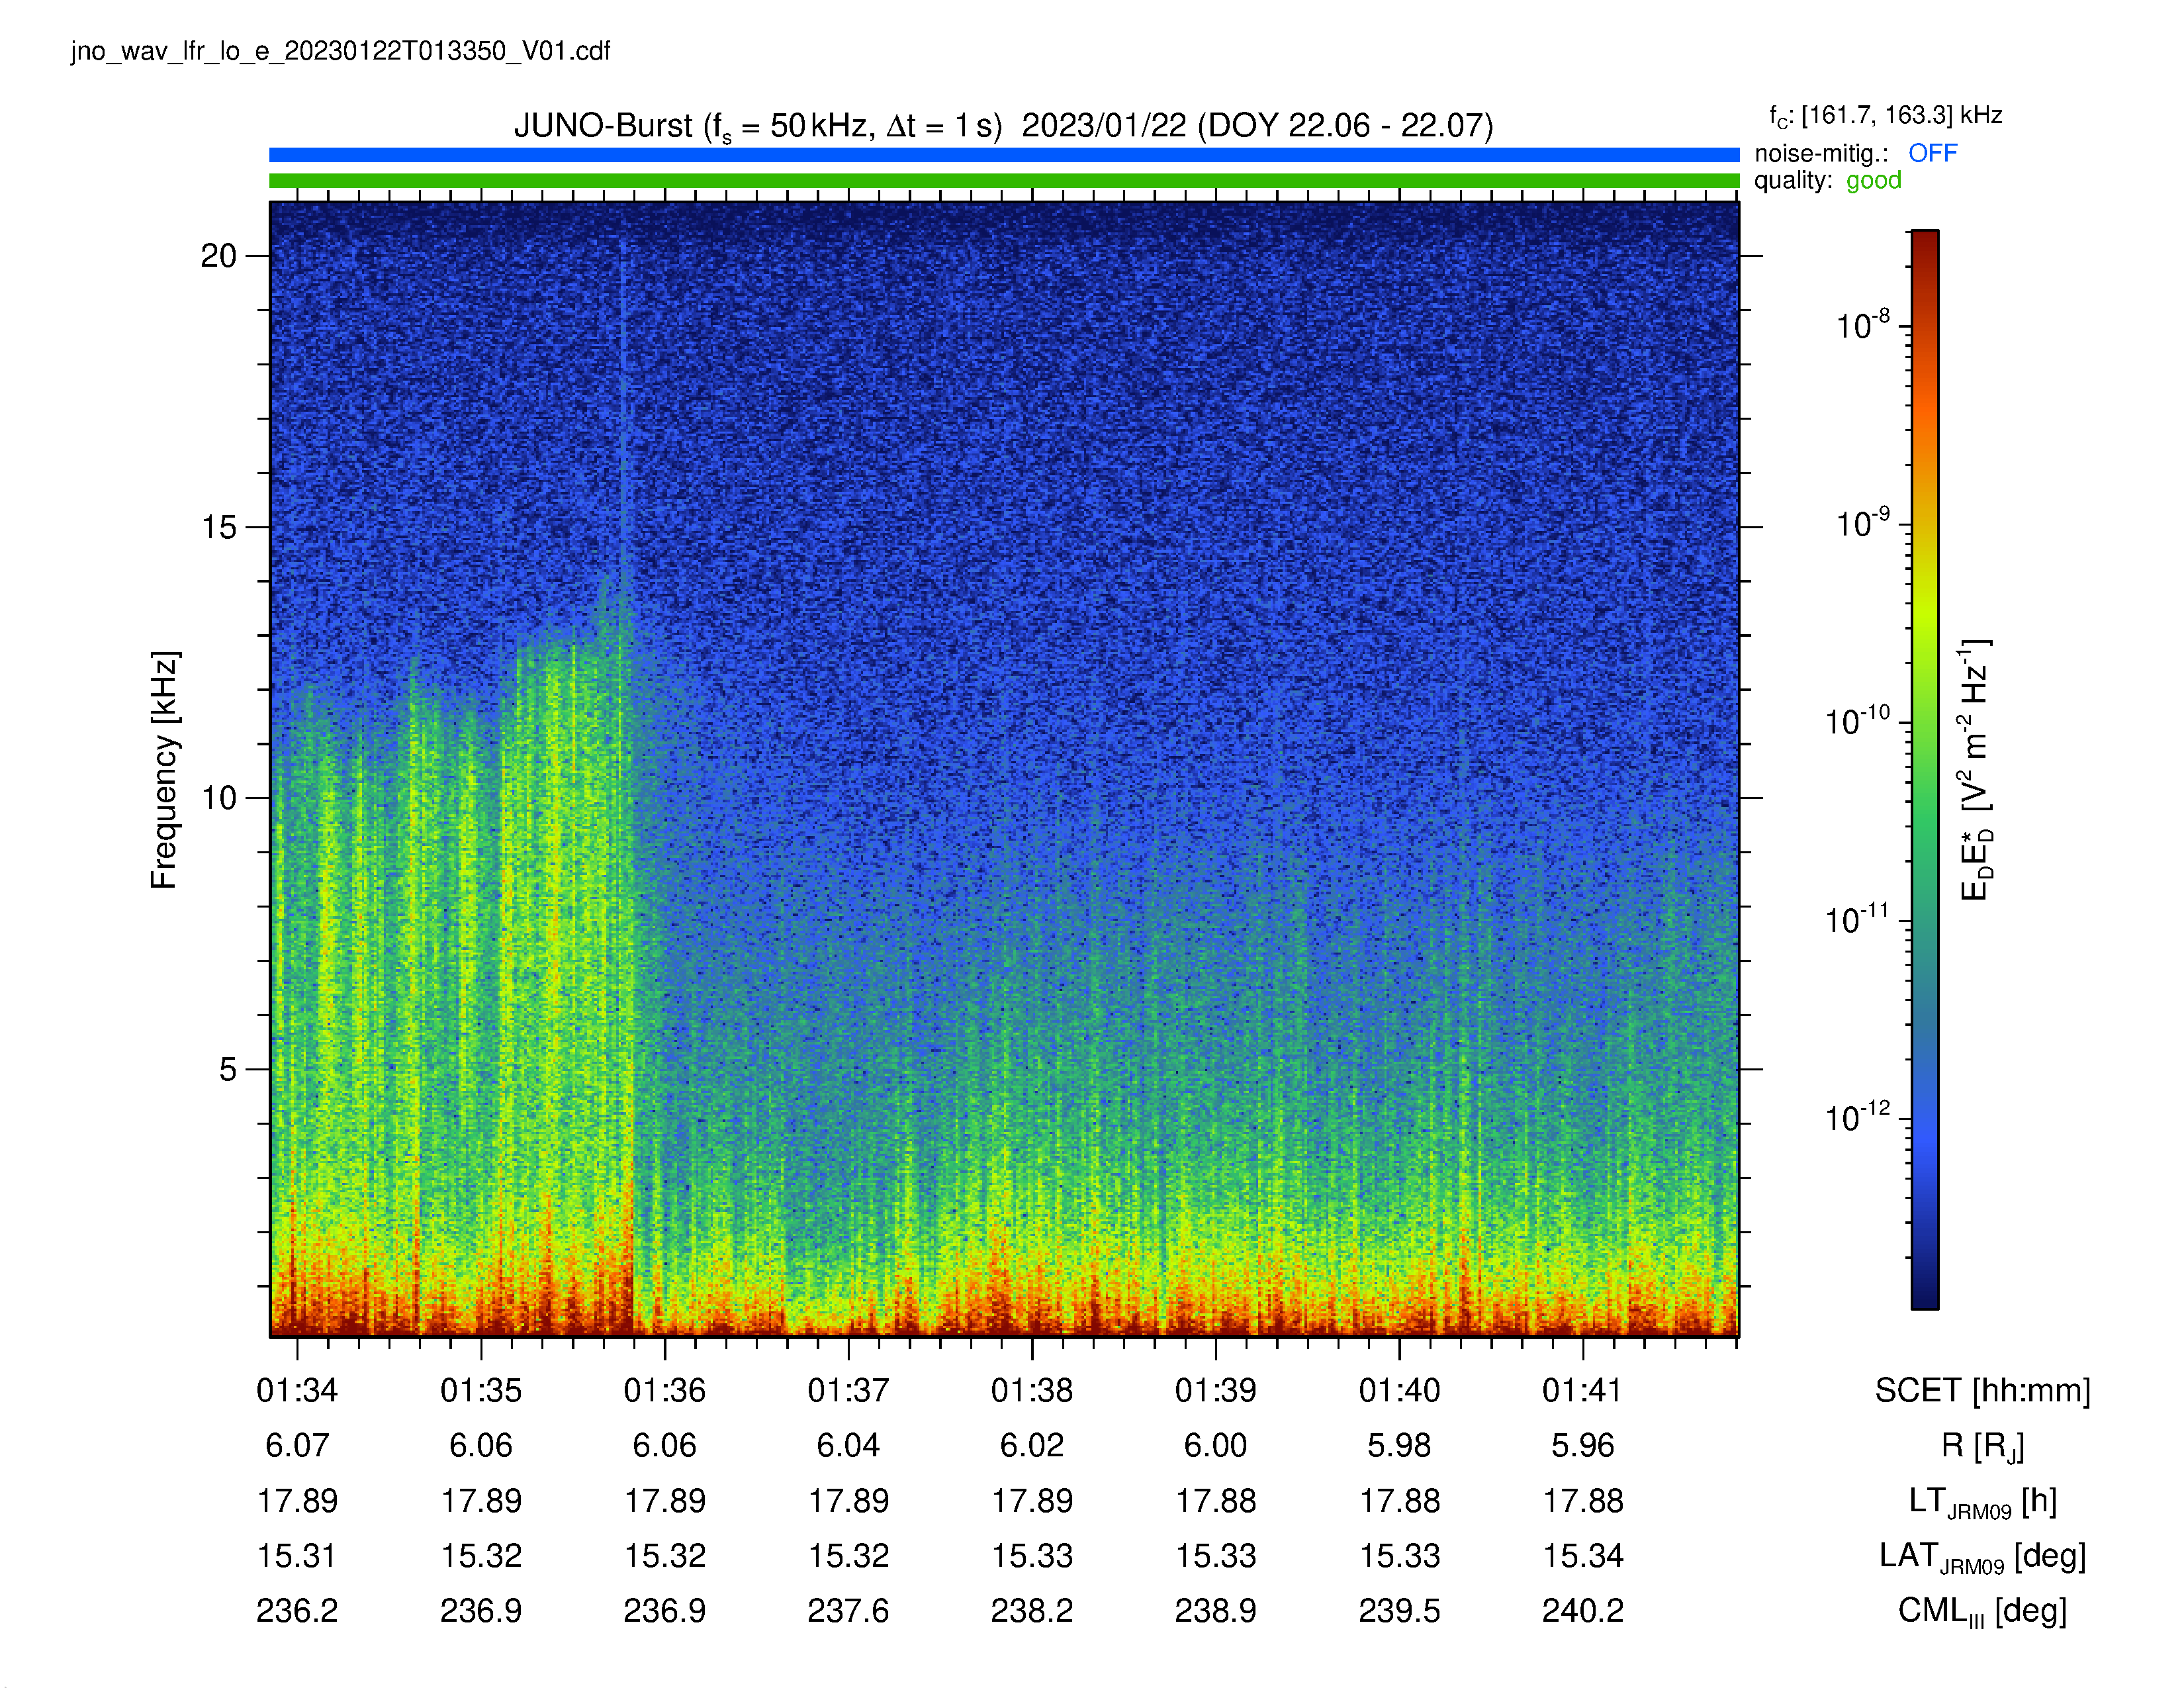Viewport: 2184px width, 1688px height.
Task: Click the CML value 238.2
Action: 1032,1611
